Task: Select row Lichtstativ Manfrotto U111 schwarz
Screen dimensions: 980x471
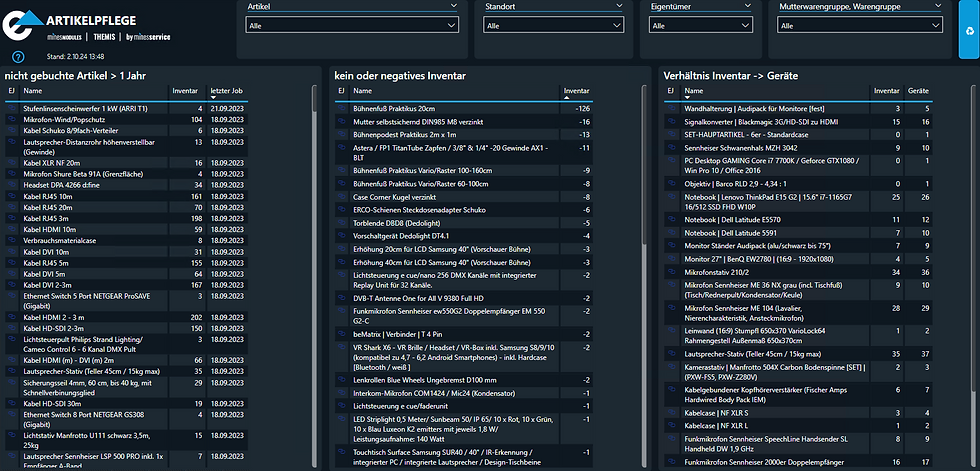Action: point(126,440)
